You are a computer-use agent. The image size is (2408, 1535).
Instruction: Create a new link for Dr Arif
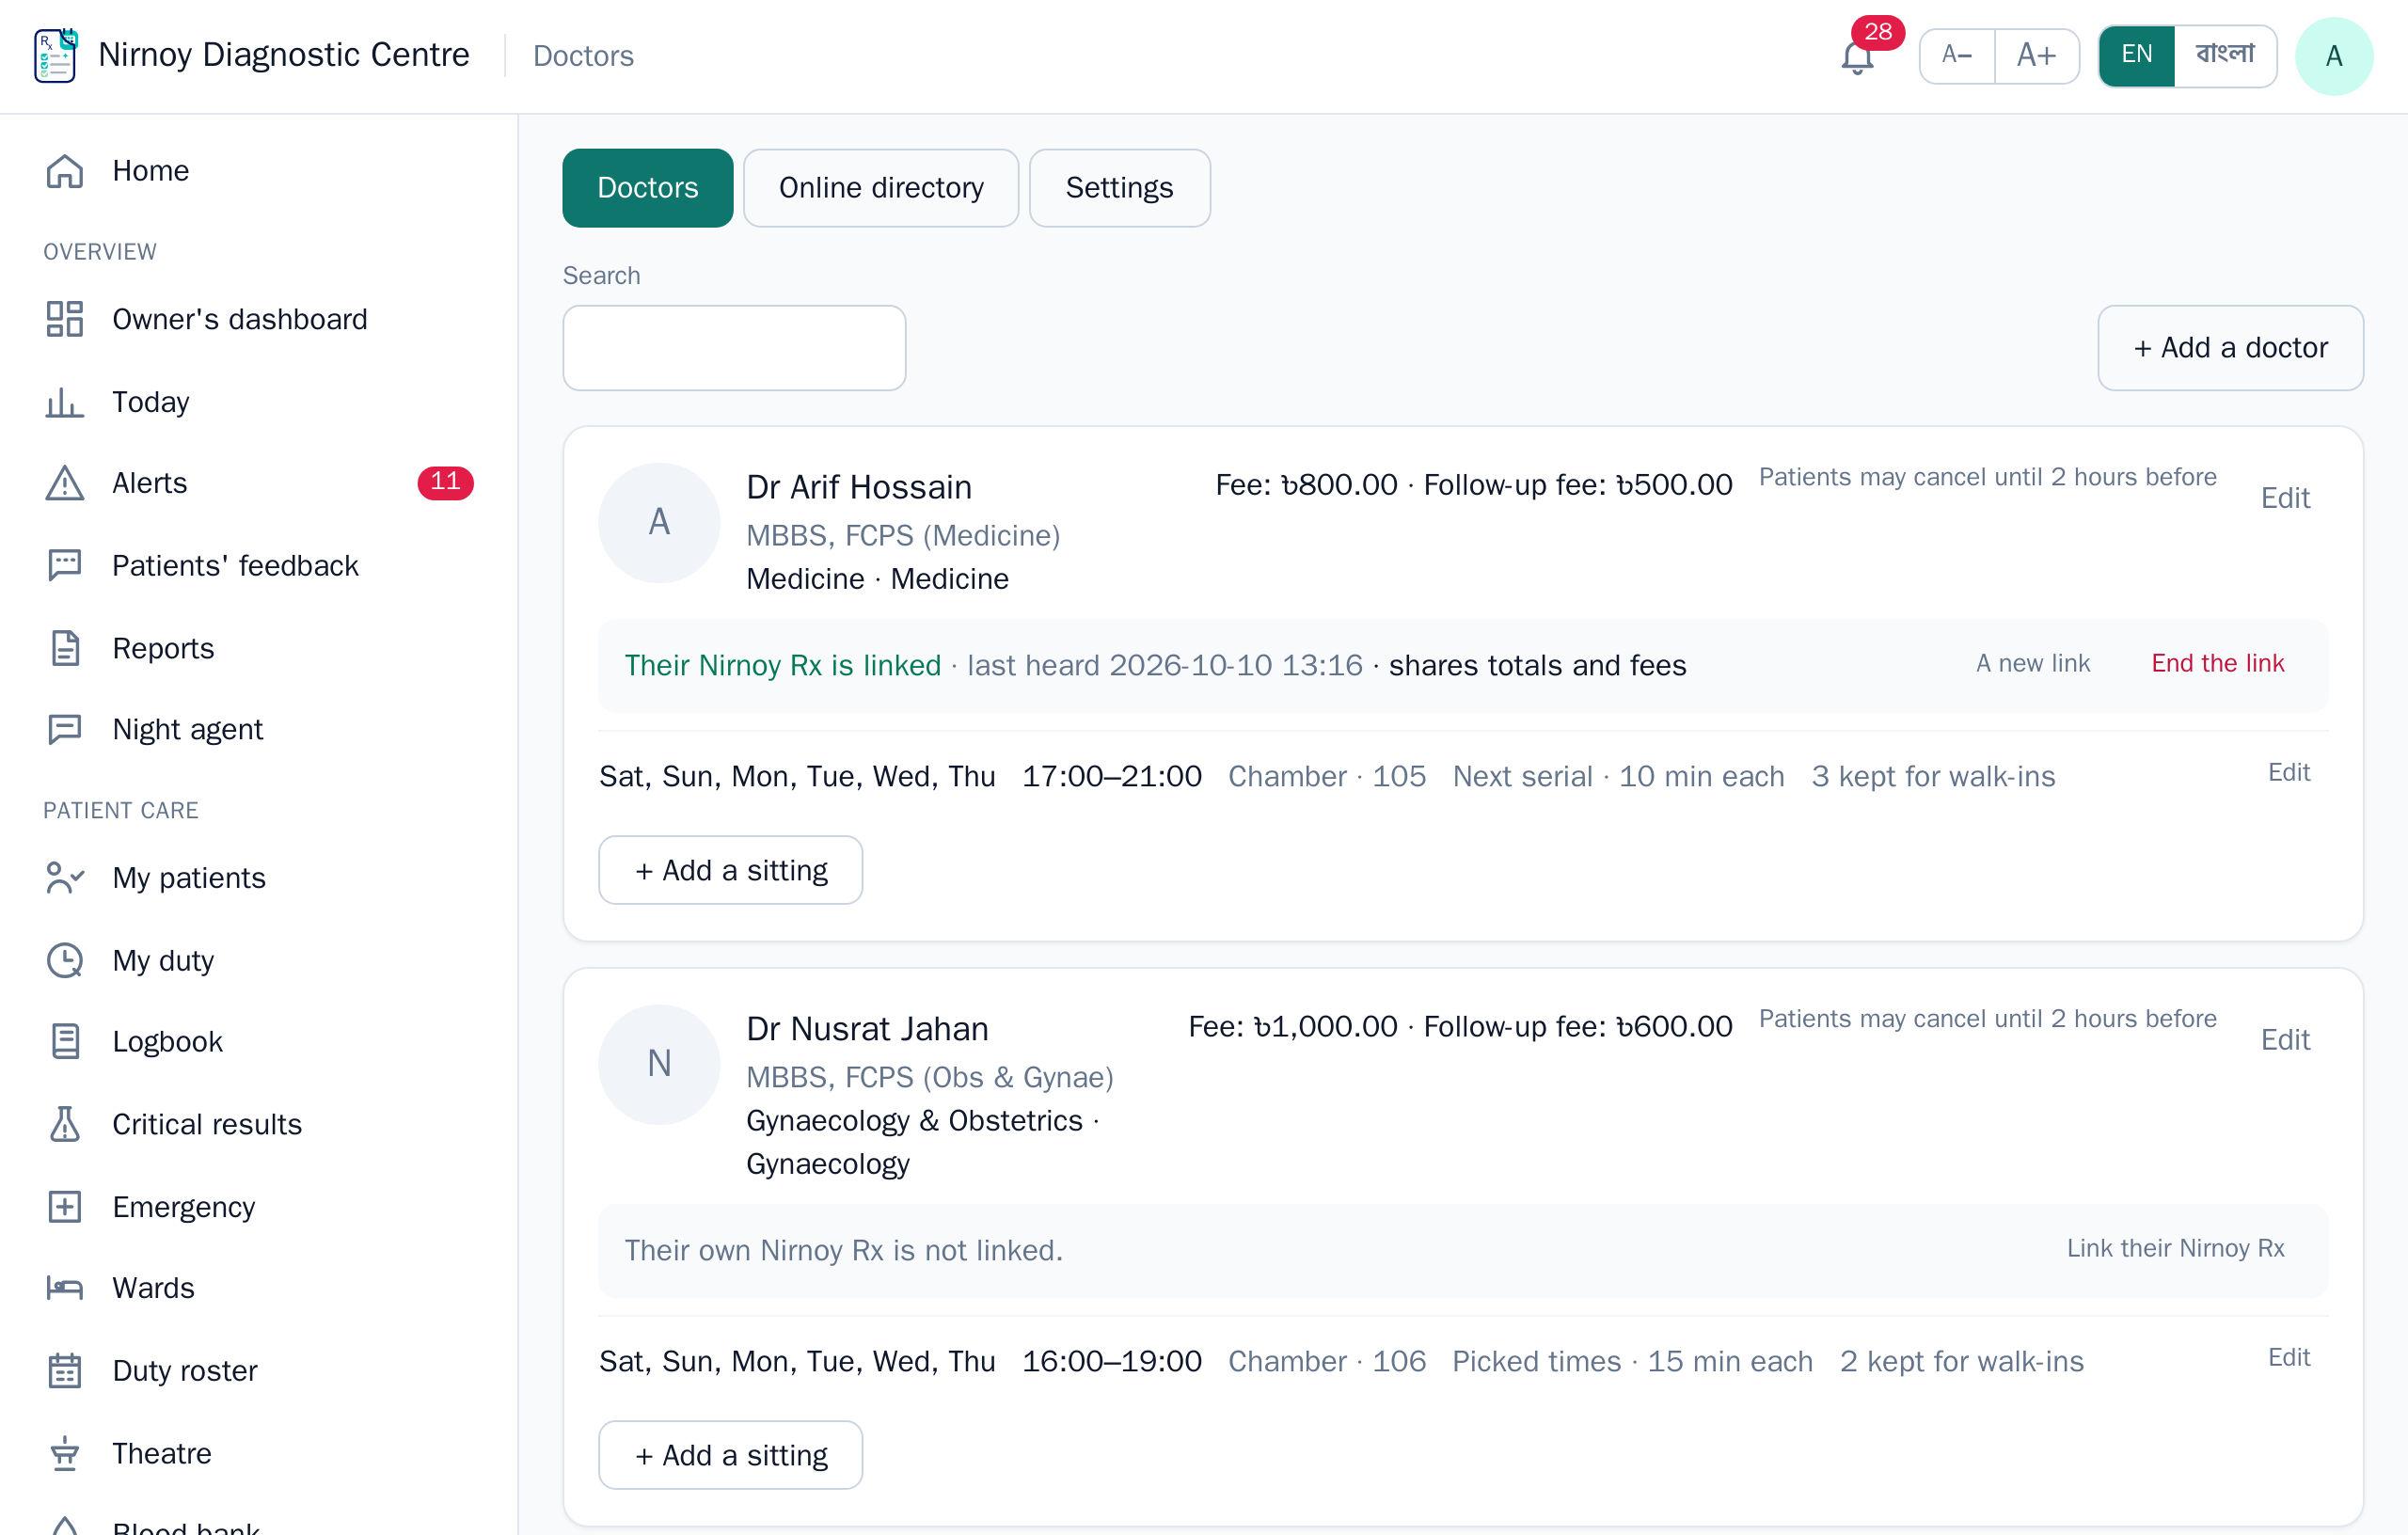click(x=2033, y=664)
